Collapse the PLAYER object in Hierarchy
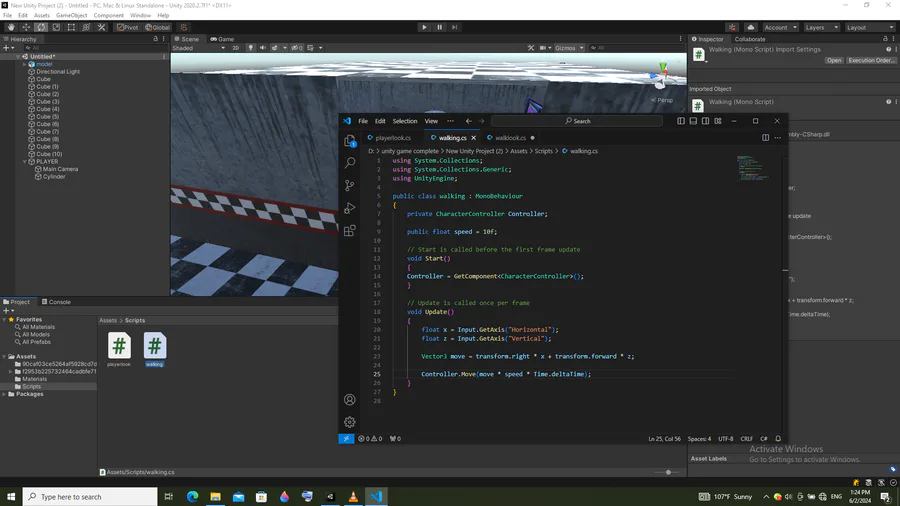Image resolution: width=900 pixels, height=506 pixels. point(25,162)
